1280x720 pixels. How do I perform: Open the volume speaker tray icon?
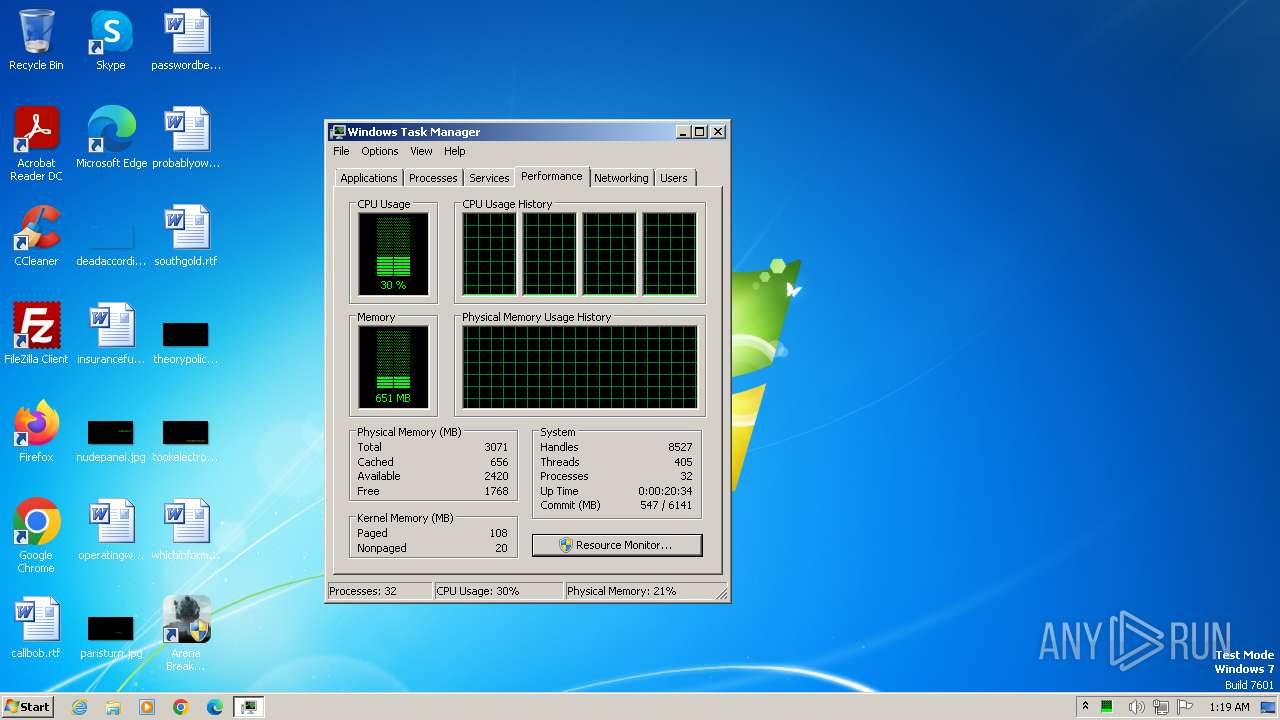pos(1135,707)
